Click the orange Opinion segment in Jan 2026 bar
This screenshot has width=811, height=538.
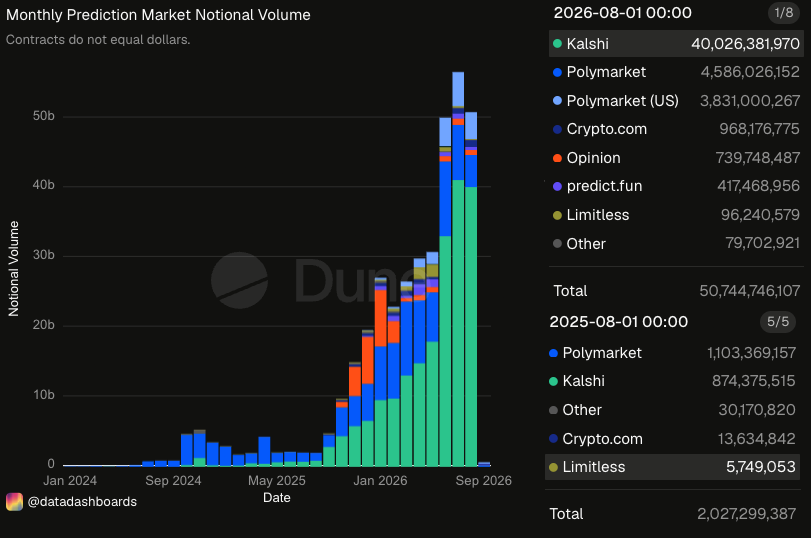pos(381,318)
